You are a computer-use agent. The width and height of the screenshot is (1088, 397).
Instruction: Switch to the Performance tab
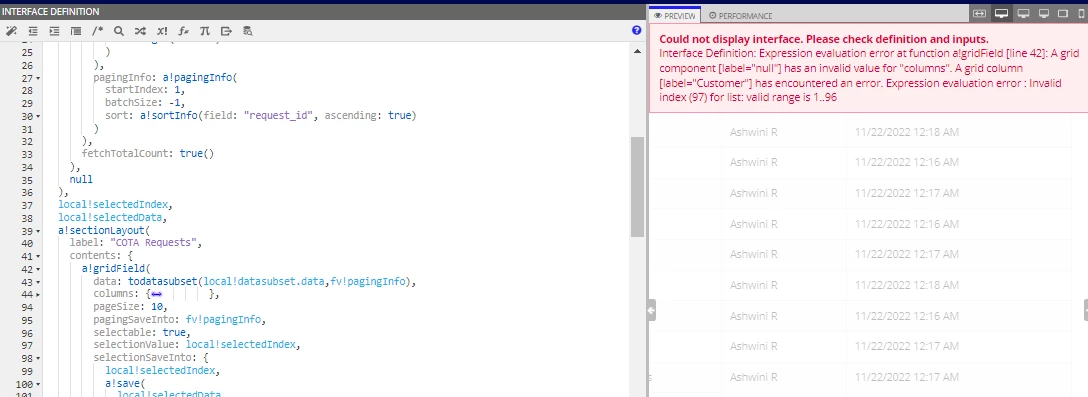[x=740, y=15]
